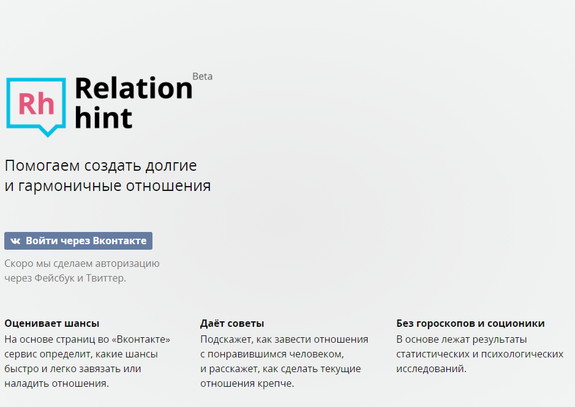Click the note Скоро мы сделаем авторизацию
The image size is (575, 407).
click(x=82, y=264)
